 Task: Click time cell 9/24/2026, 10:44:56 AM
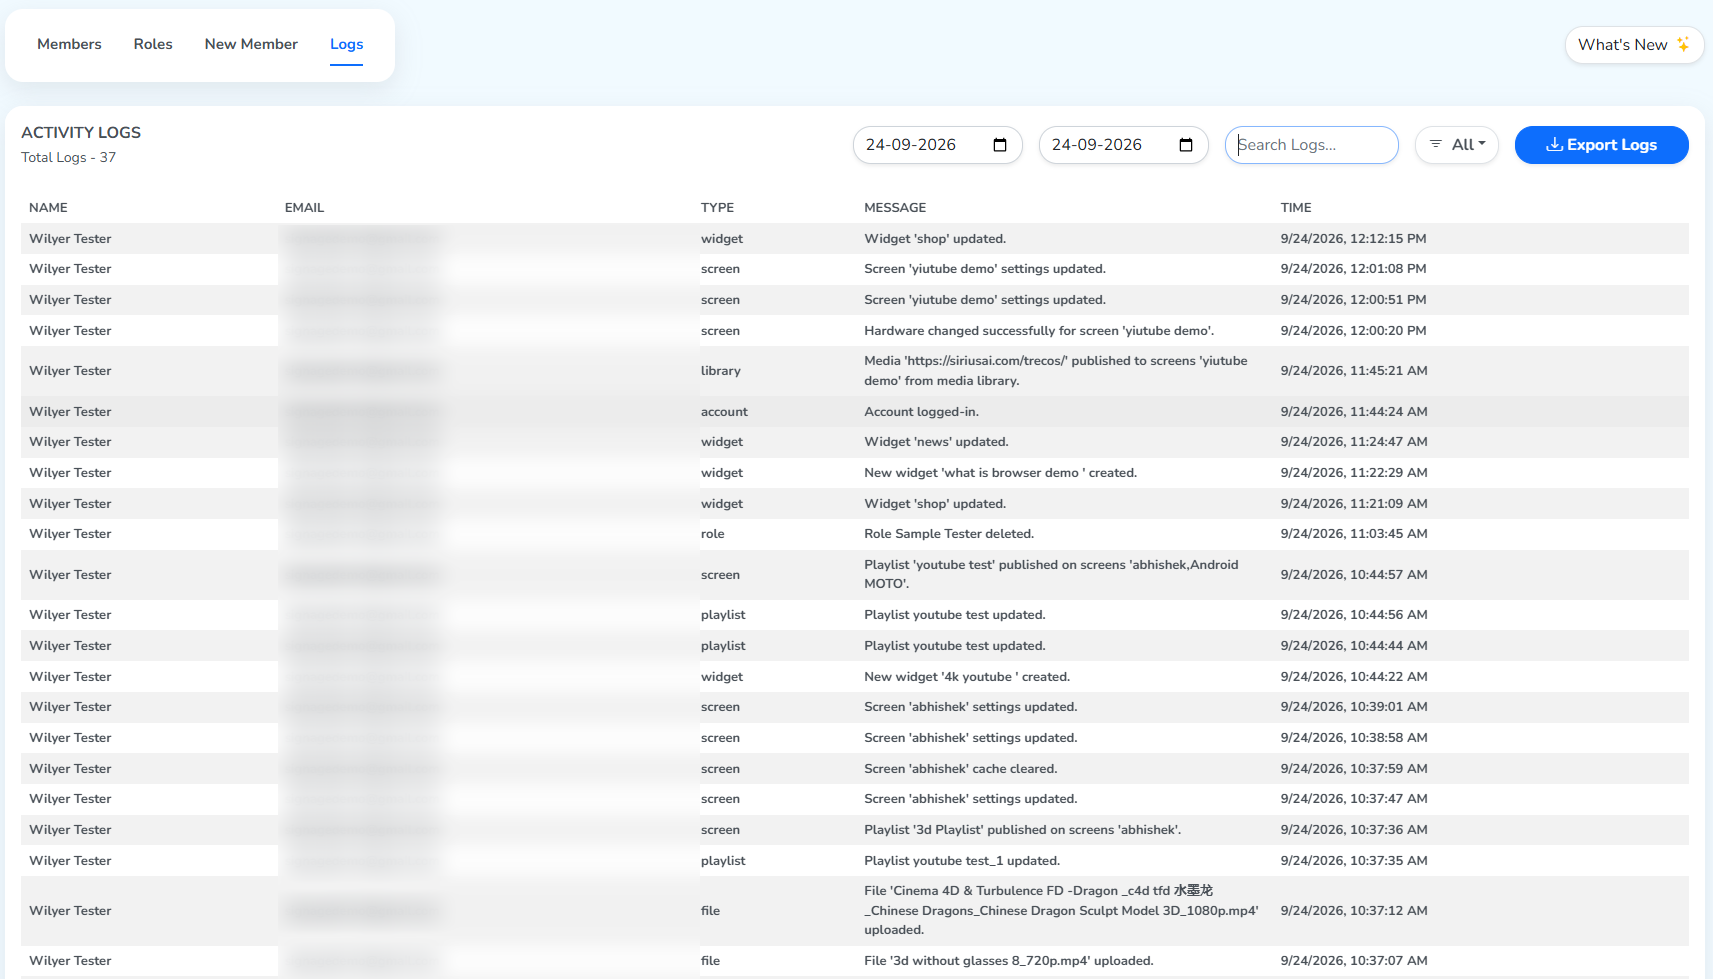pyautogui.click(x=1353, y=615)
